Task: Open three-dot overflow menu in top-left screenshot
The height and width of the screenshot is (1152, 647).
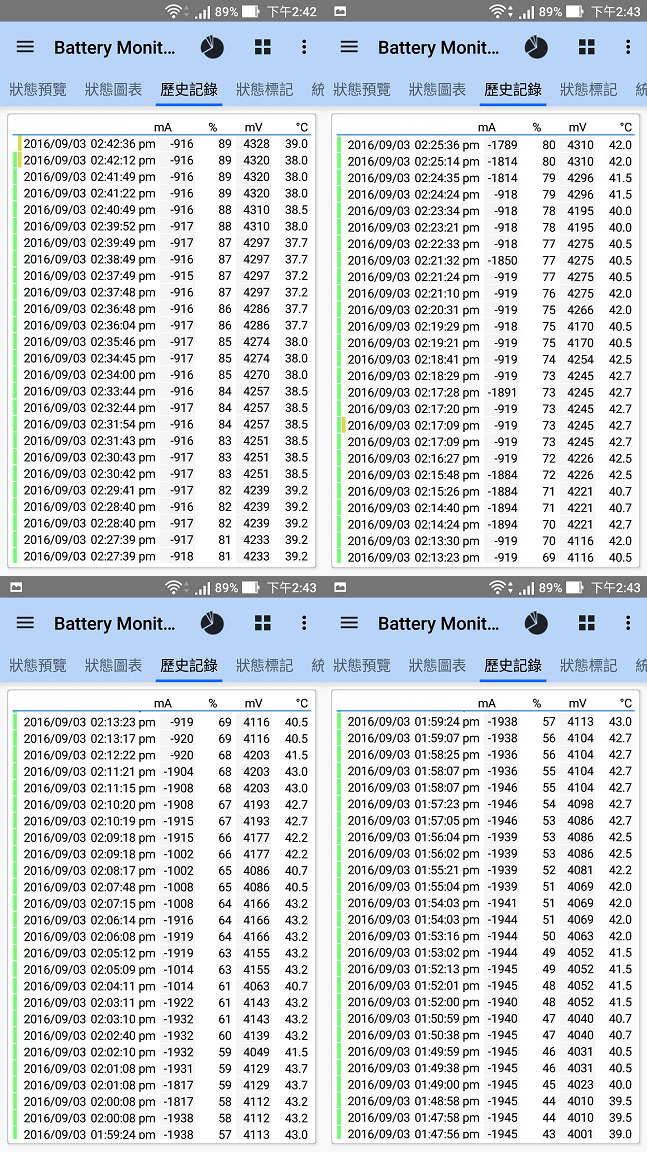Action: tap(304, 47)
